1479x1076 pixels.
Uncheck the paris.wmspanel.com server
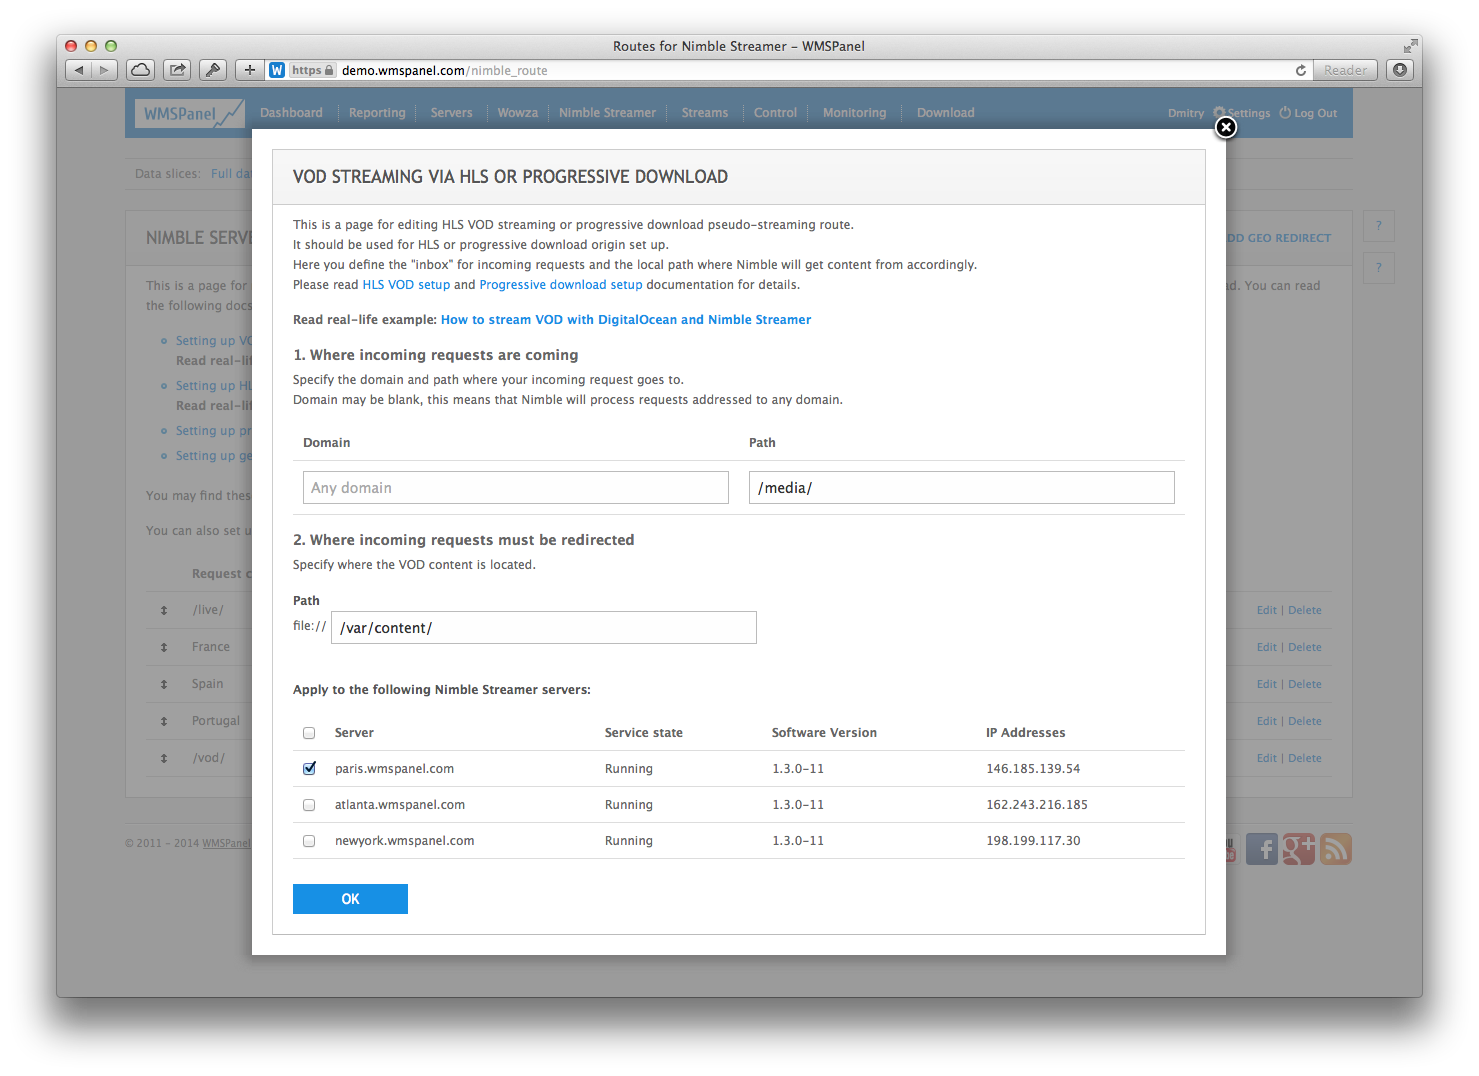point(309,769)
